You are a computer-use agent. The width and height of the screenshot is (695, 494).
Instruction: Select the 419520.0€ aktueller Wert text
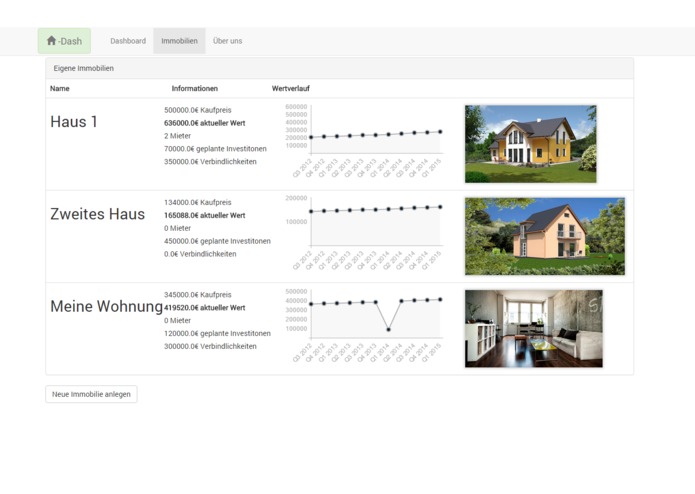(205, 307)
